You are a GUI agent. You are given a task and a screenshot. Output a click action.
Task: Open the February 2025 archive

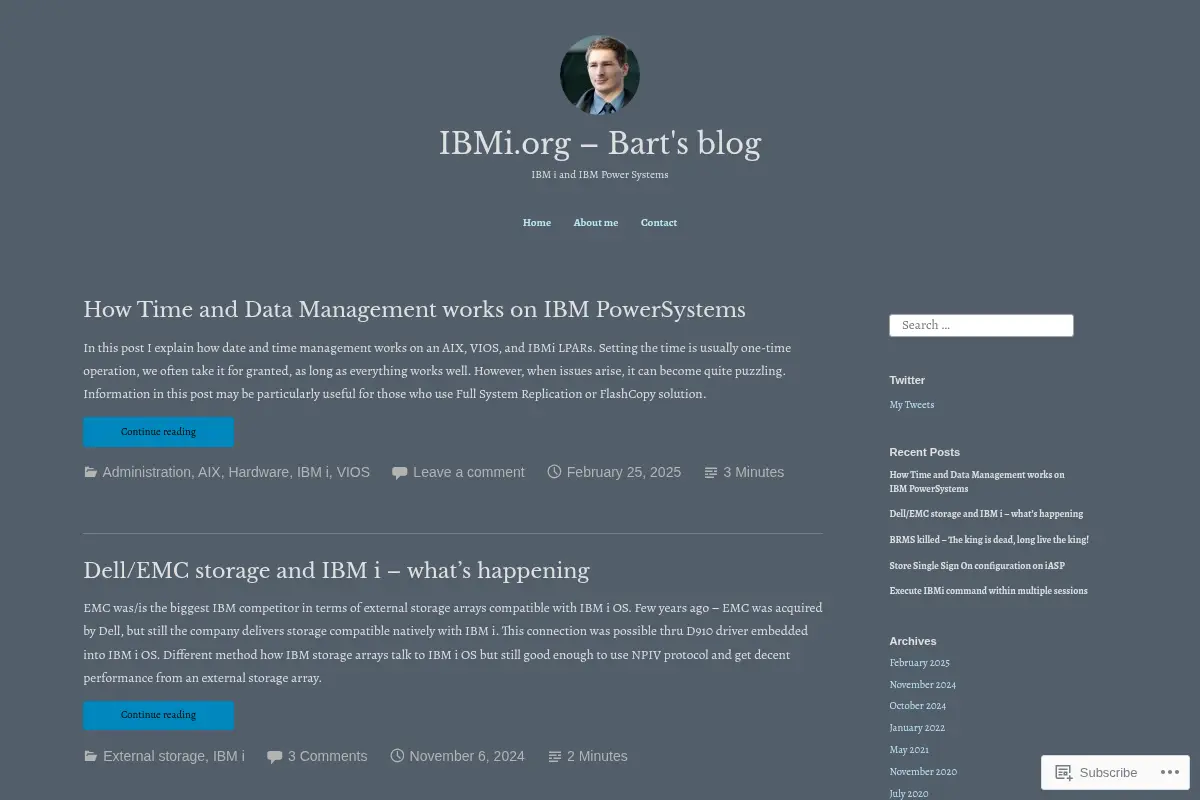pos(920,663)
